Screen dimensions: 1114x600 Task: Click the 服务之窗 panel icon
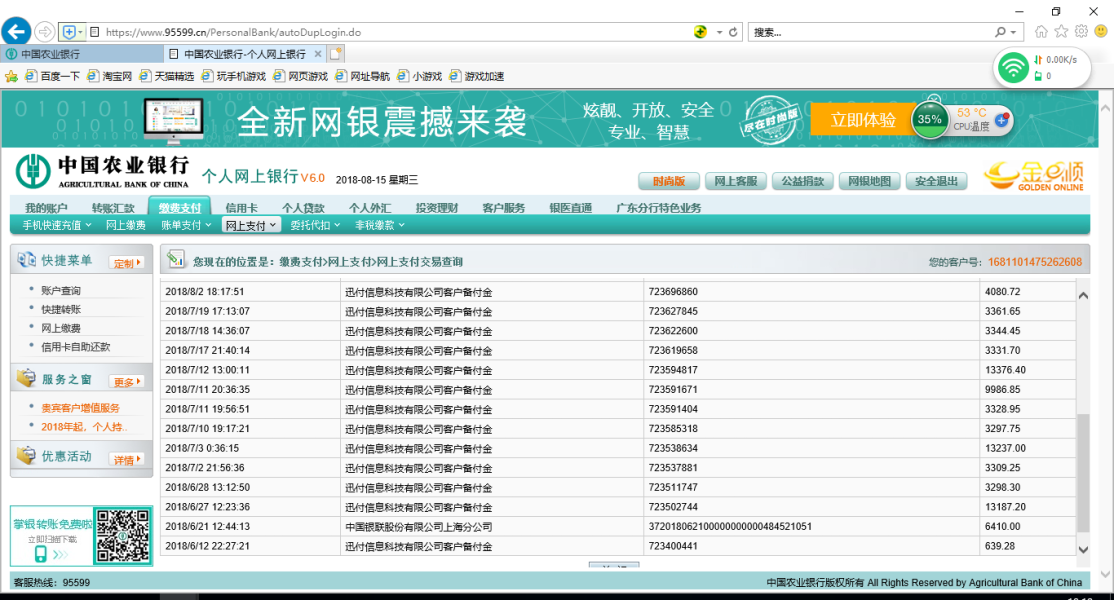click(26, 378)
